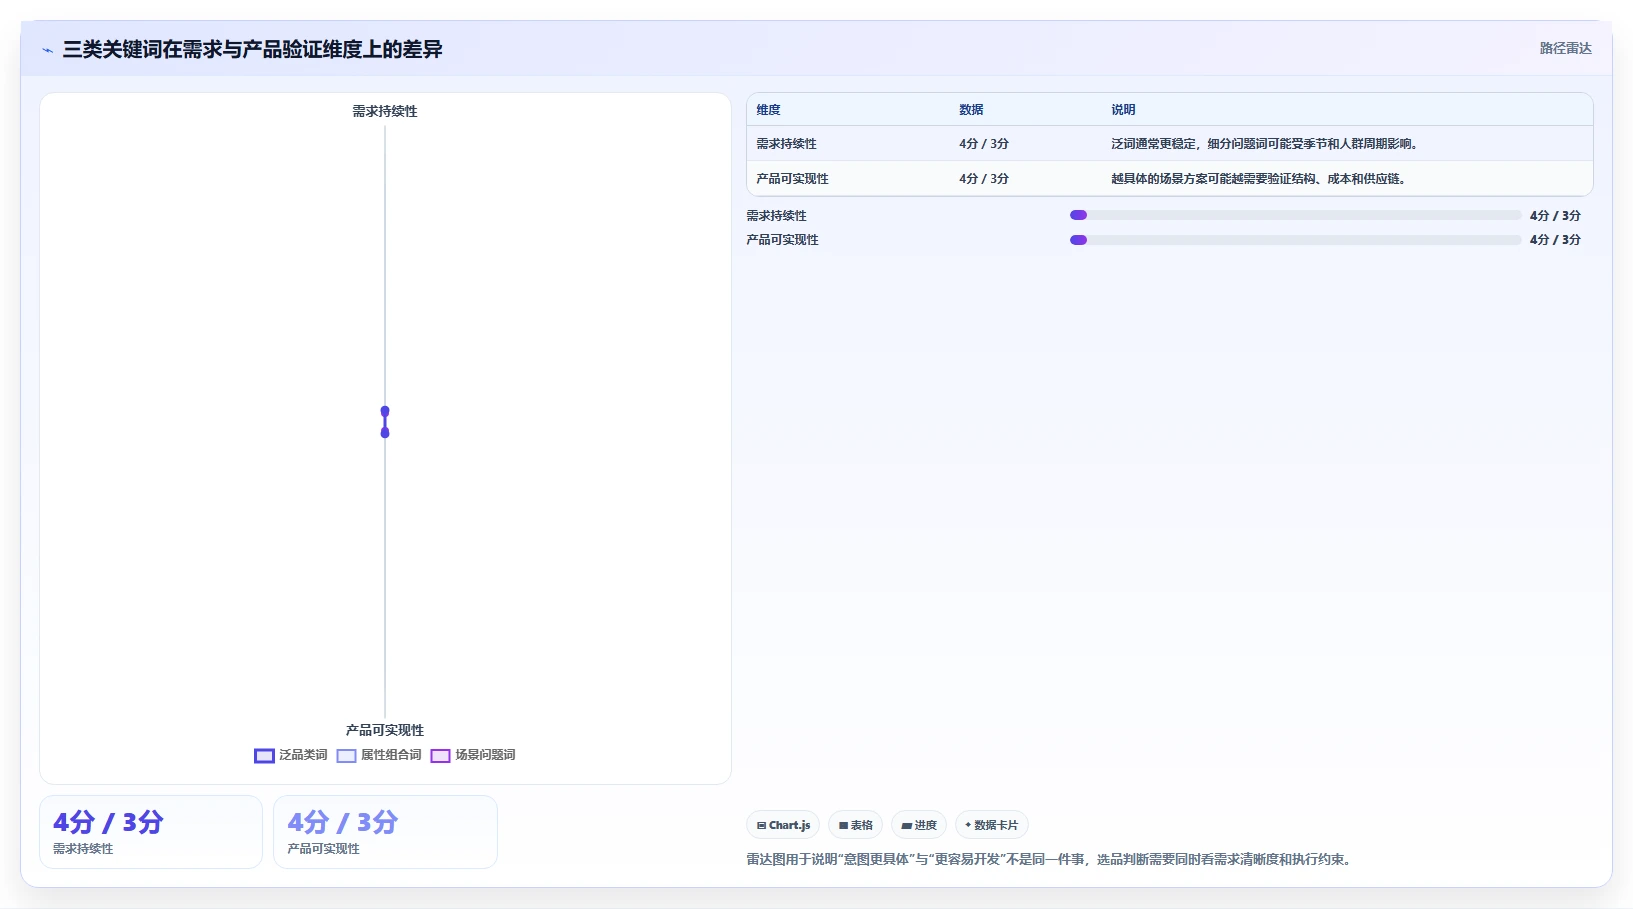Toggle the 场景问题词 legend swatch
Image resolution: width=1633 pixels, height=909 pixels.
(x=440, y=756)
